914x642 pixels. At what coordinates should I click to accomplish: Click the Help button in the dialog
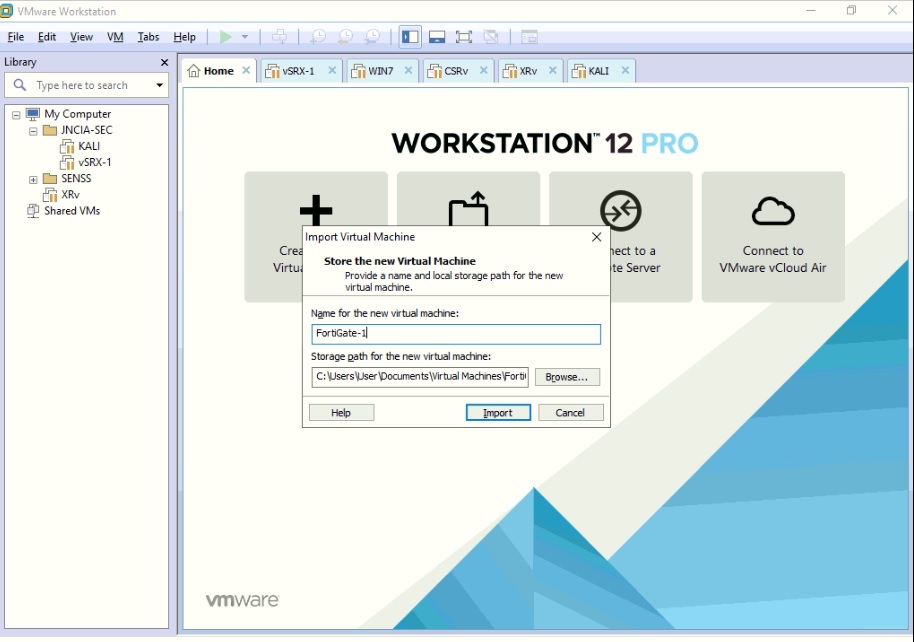coord(341,413)
